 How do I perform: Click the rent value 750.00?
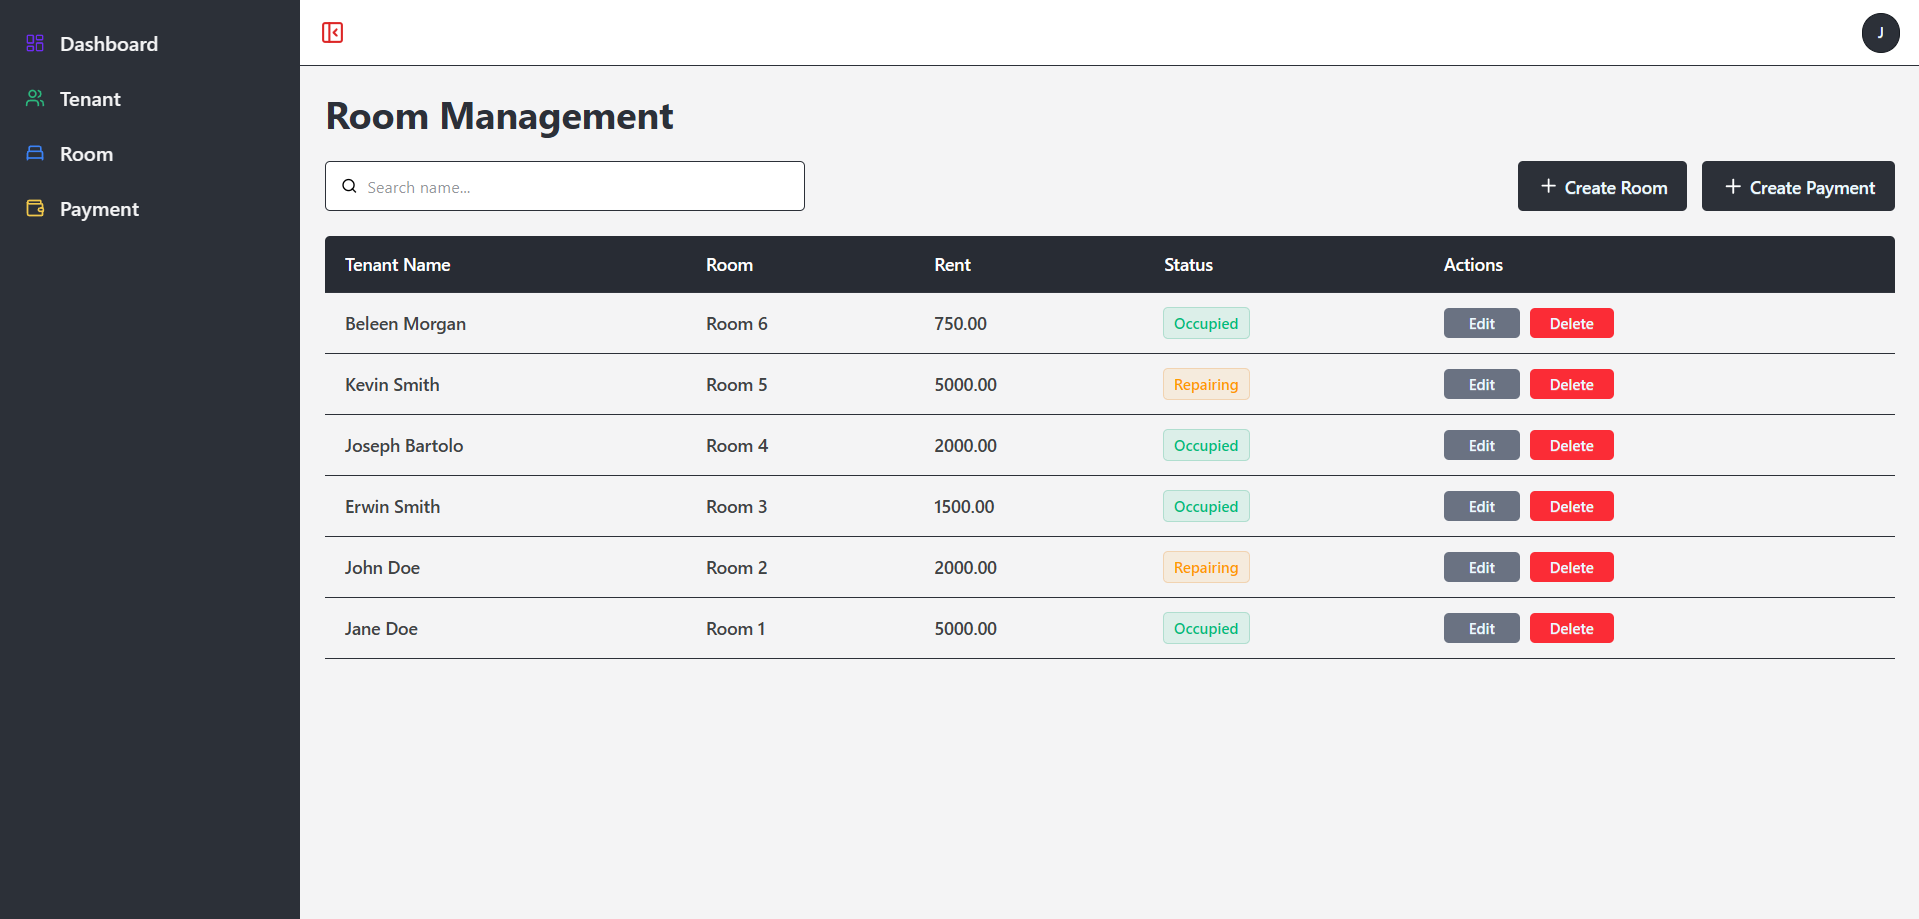[960, 324]
